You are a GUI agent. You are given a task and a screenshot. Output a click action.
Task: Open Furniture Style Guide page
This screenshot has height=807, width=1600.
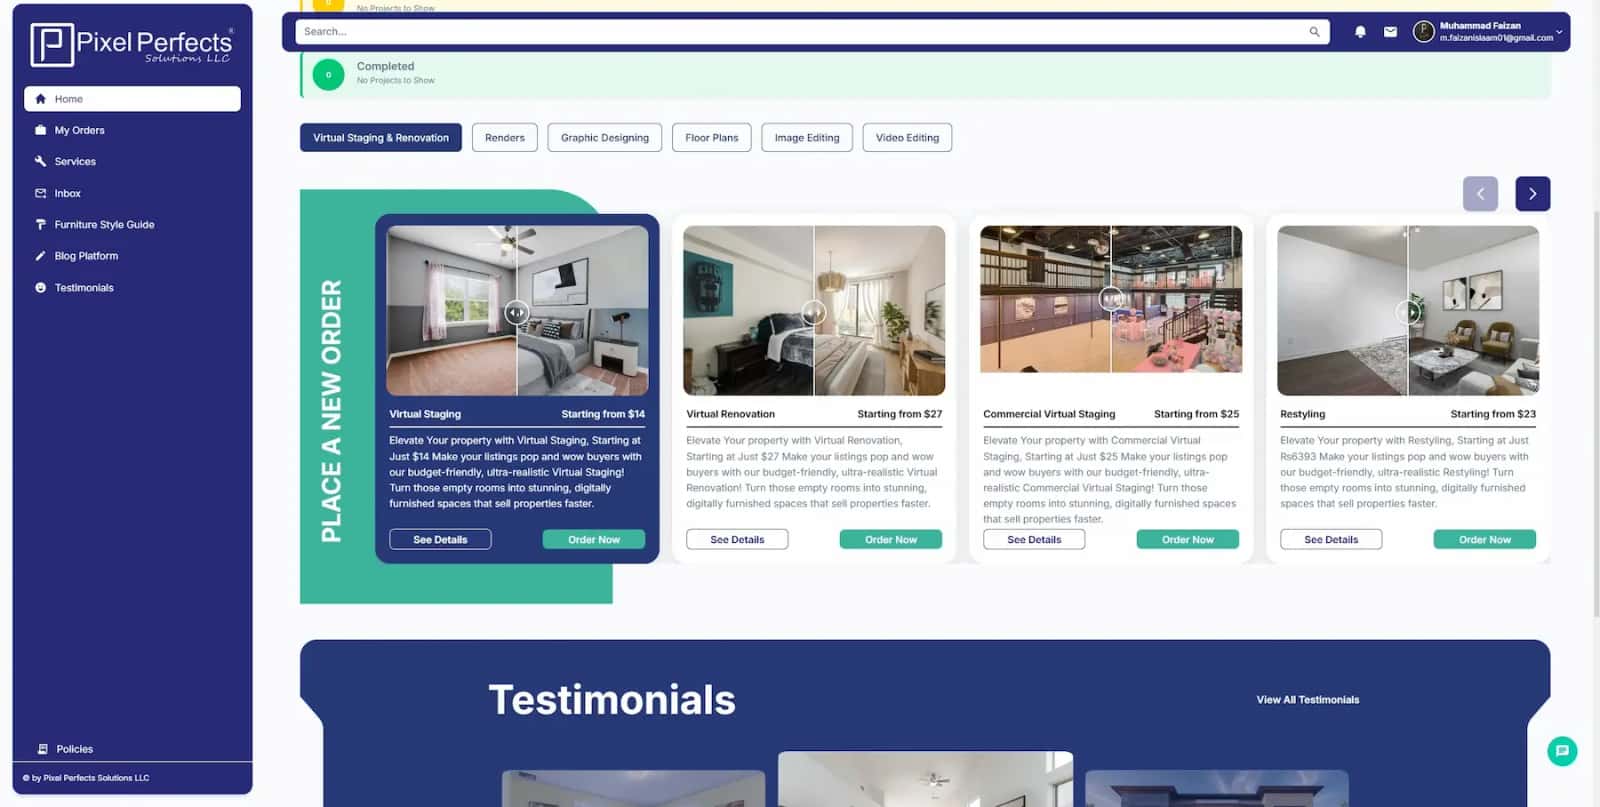pyautogui.click(x=104, y=225)
